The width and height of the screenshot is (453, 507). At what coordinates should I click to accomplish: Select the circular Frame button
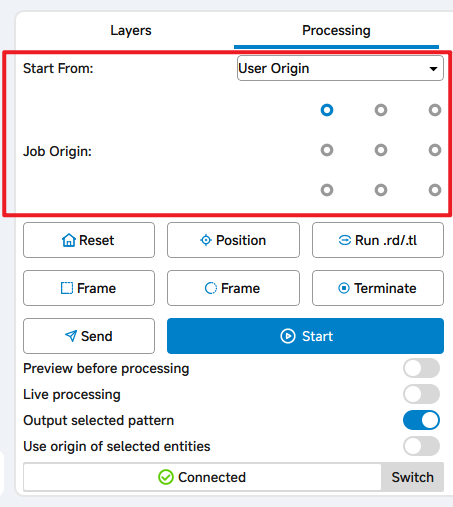pyautogui.click(x=233, y=288)
